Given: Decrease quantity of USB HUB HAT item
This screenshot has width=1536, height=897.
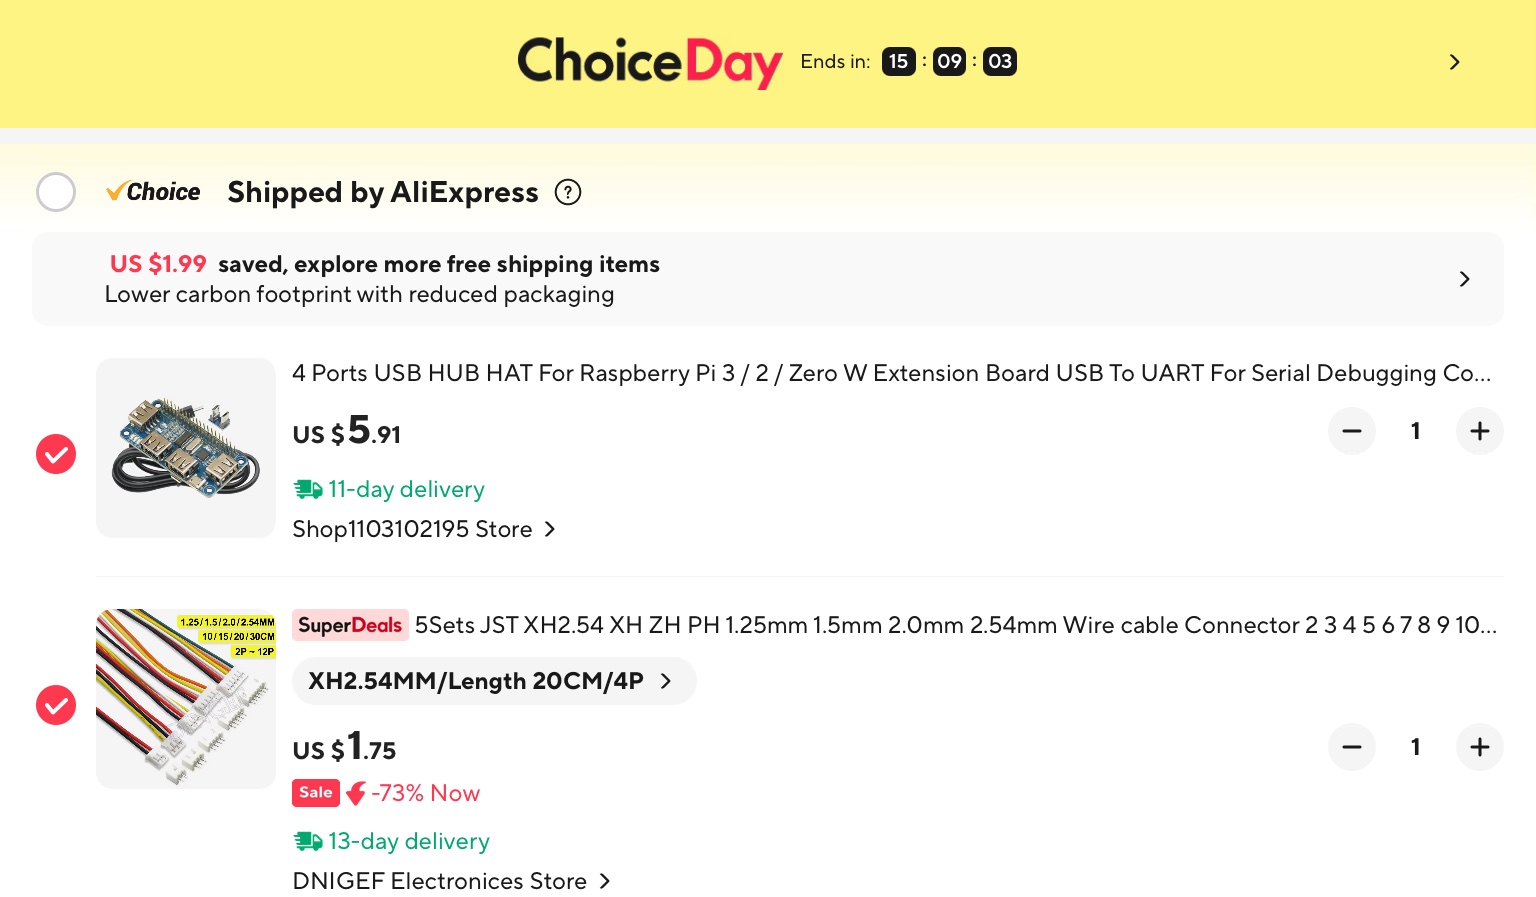Looking at the screenshot, I should point(1352,431).
